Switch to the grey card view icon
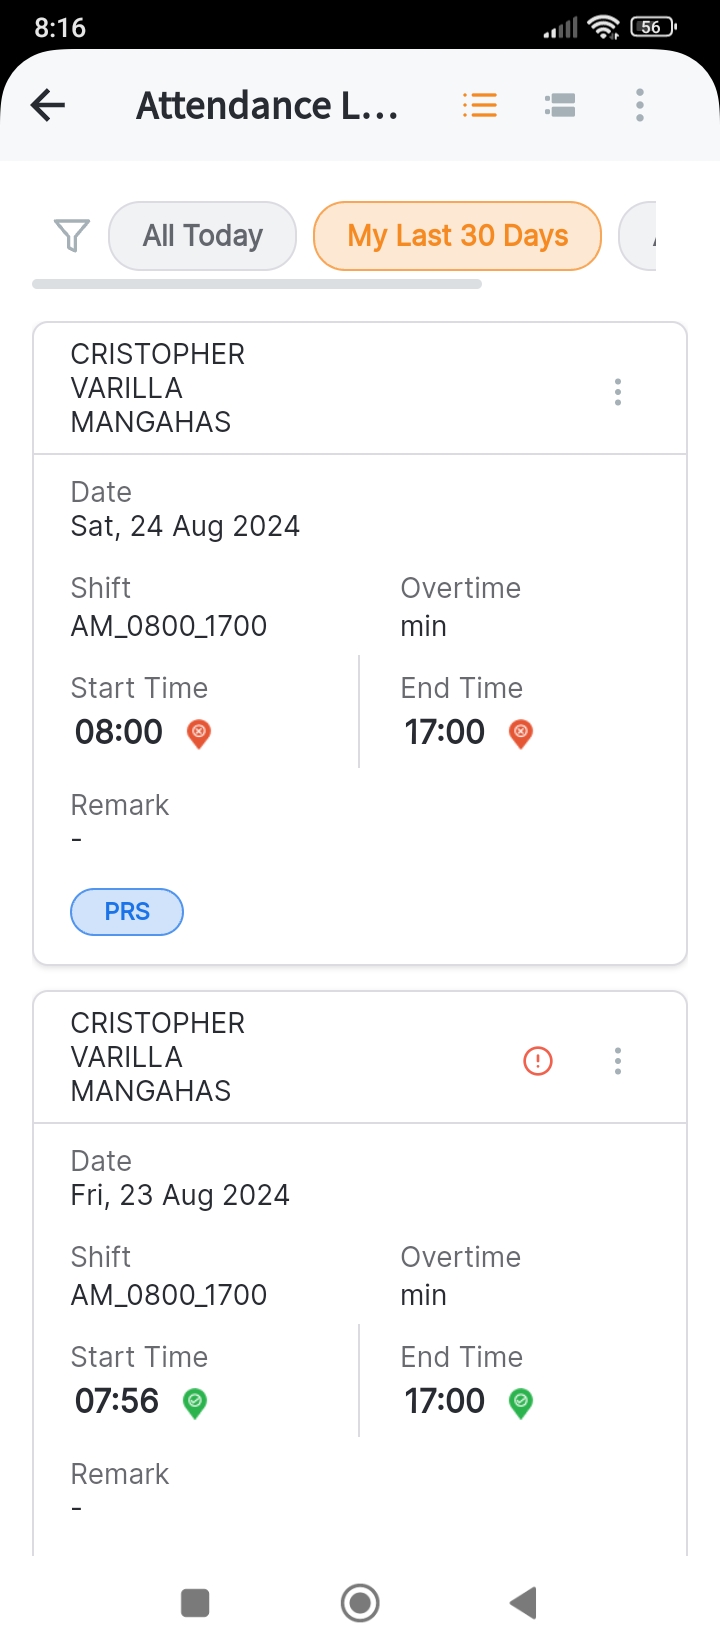 [x=560, y=105]
